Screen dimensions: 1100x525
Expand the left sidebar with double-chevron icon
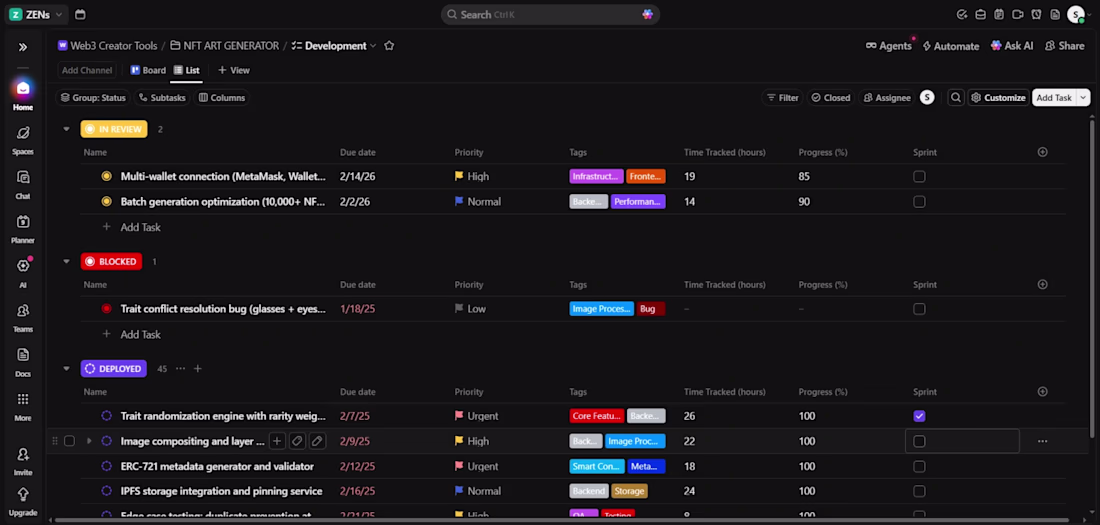(x=22, y=47)
